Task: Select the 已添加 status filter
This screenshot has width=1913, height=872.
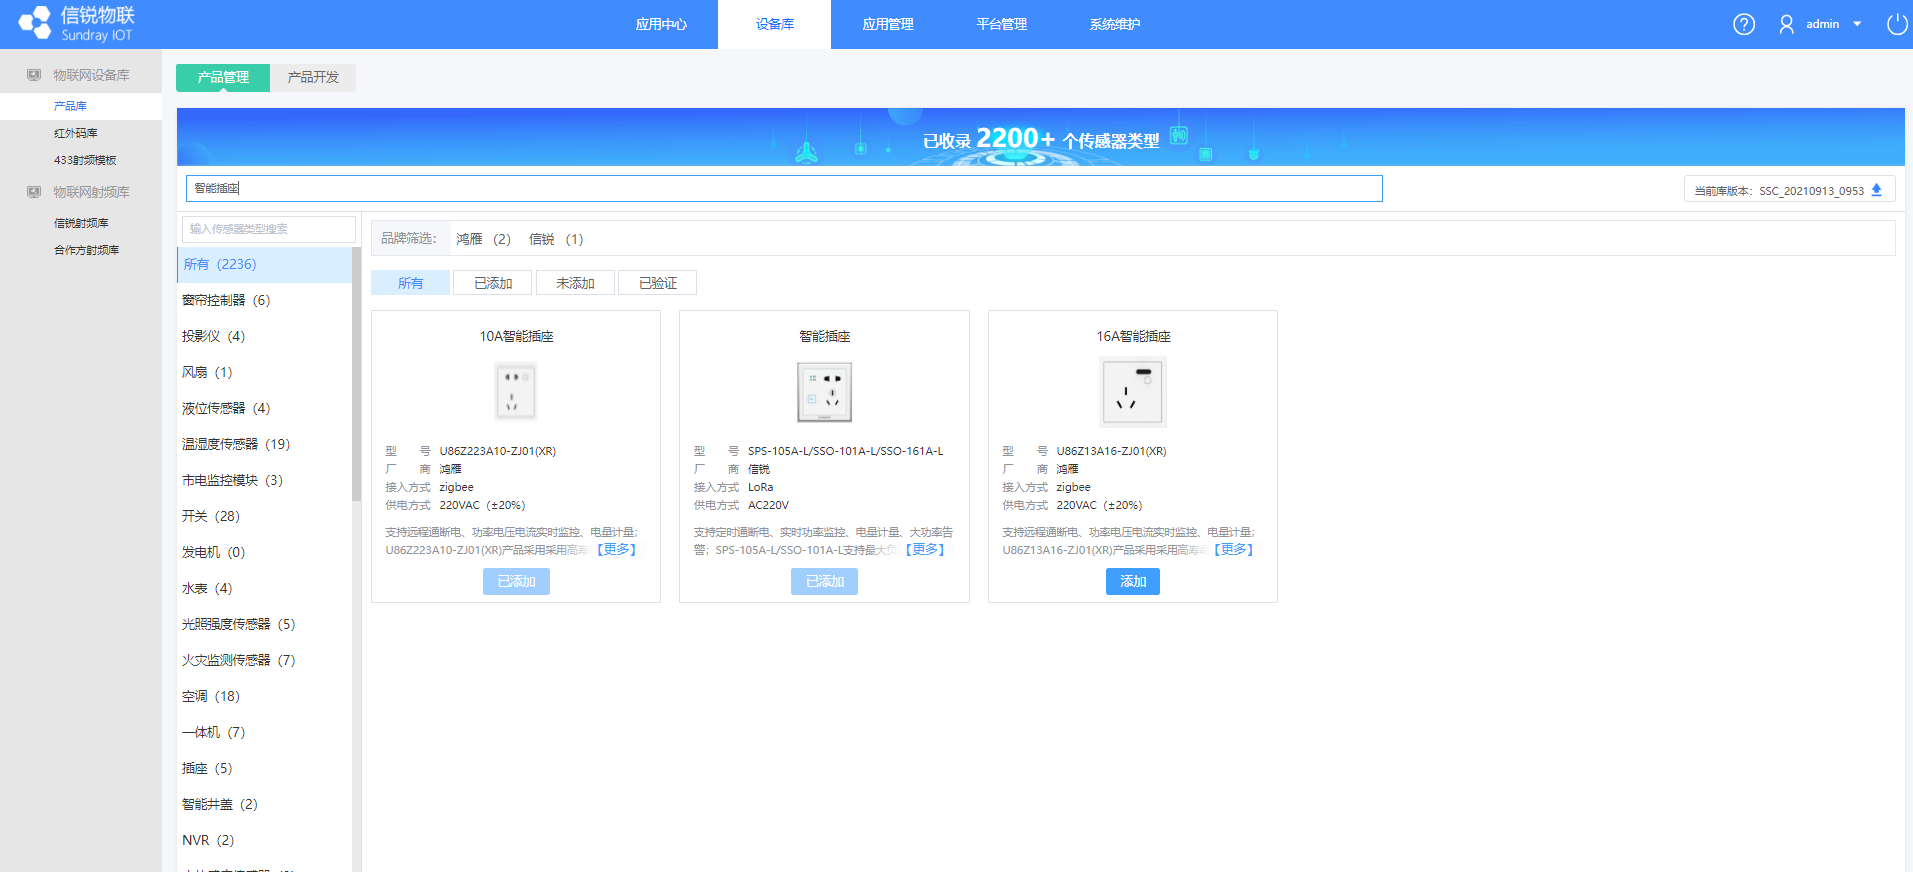Action: point(493,283)
